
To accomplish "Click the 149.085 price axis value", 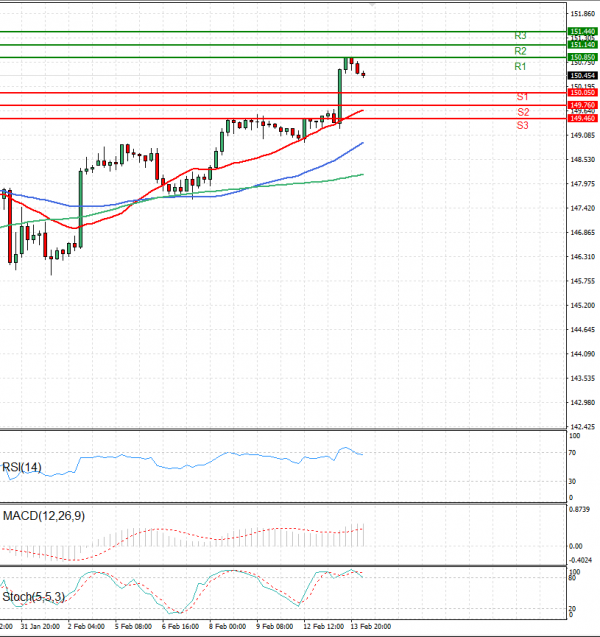I will click(x=583, y=135).
